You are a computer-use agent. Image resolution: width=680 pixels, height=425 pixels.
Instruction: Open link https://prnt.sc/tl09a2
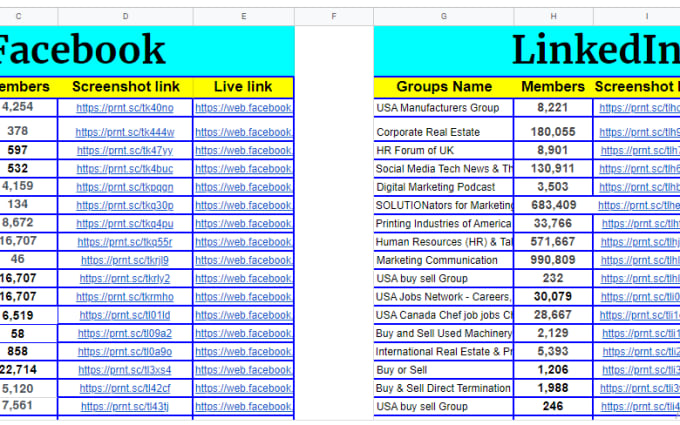[x=125, y=333]
